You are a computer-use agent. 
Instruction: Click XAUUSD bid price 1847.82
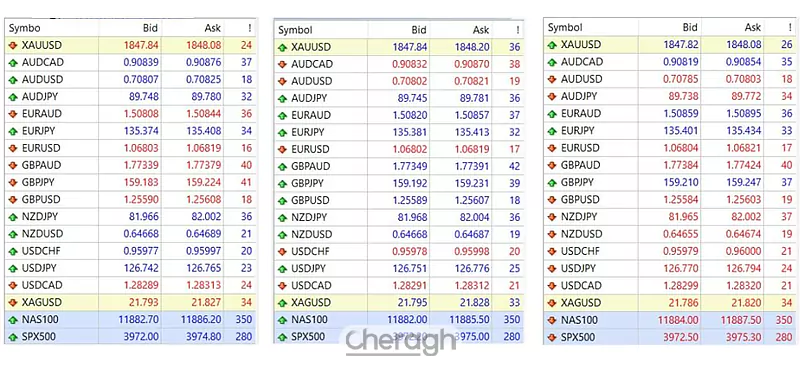tap(681, 45)
